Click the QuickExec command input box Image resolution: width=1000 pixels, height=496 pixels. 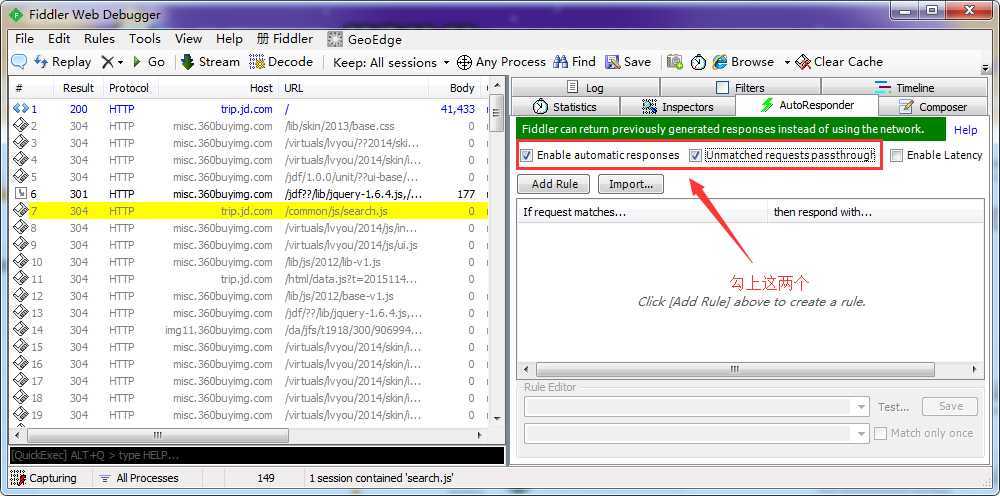257,456
